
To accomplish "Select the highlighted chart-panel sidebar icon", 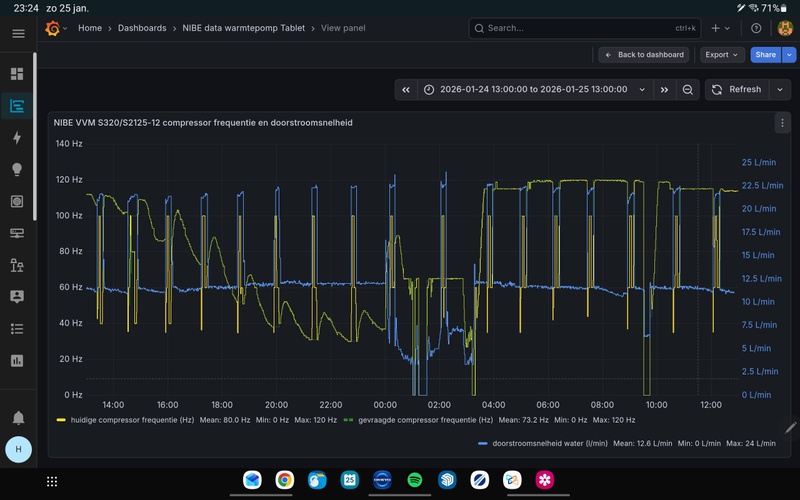I will coord(17,106).
